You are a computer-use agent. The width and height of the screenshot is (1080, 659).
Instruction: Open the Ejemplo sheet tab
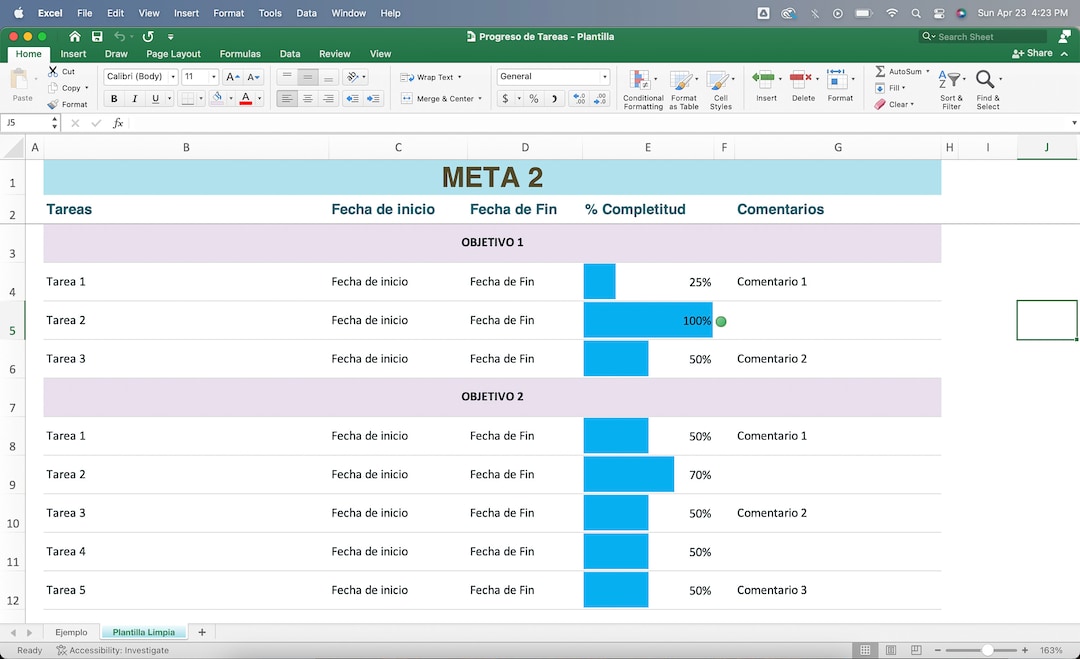pyautogui.click(x=71, y=632)
